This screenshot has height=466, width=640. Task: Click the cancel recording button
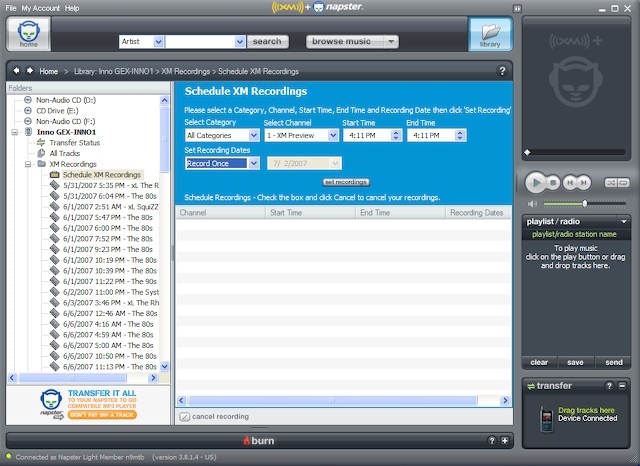[214, 417]
